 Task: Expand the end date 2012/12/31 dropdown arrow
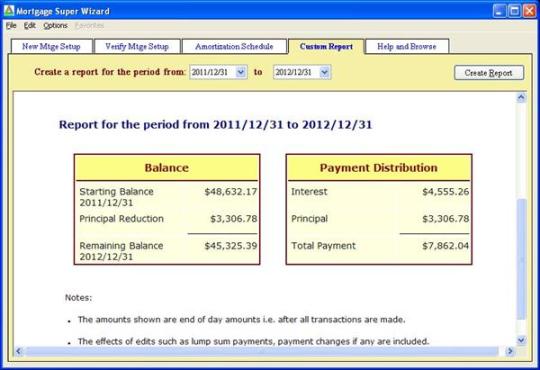tap(324, 72)
